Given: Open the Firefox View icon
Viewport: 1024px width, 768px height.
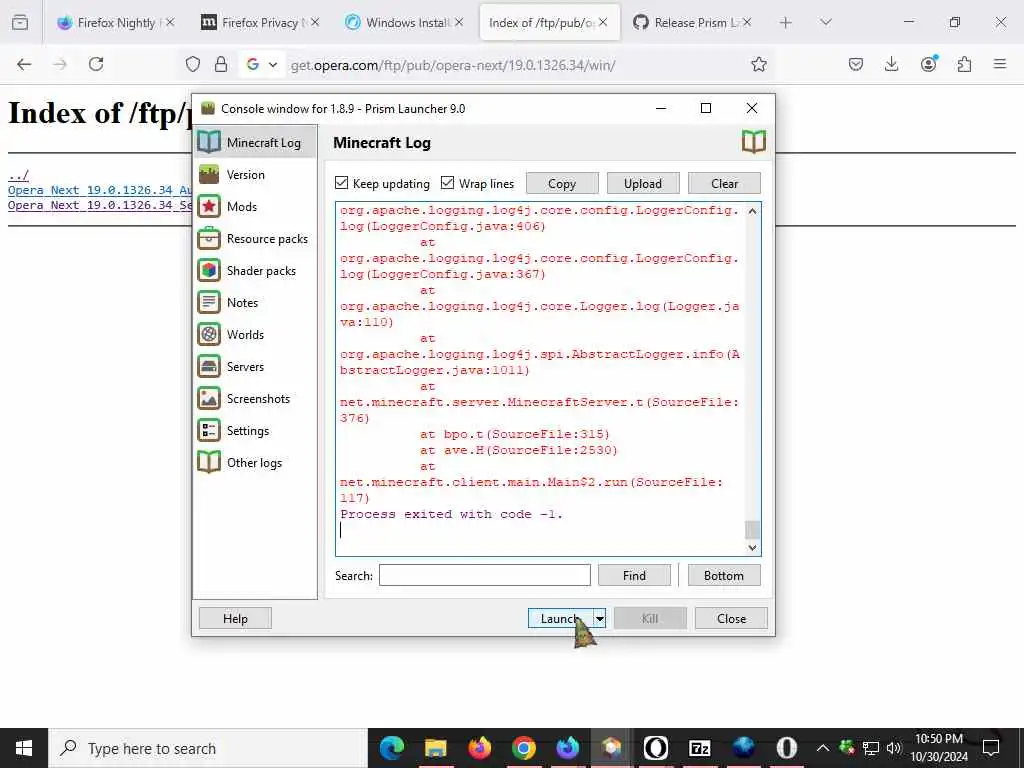Looking at the screenshot, I should (x=20, y=22).
